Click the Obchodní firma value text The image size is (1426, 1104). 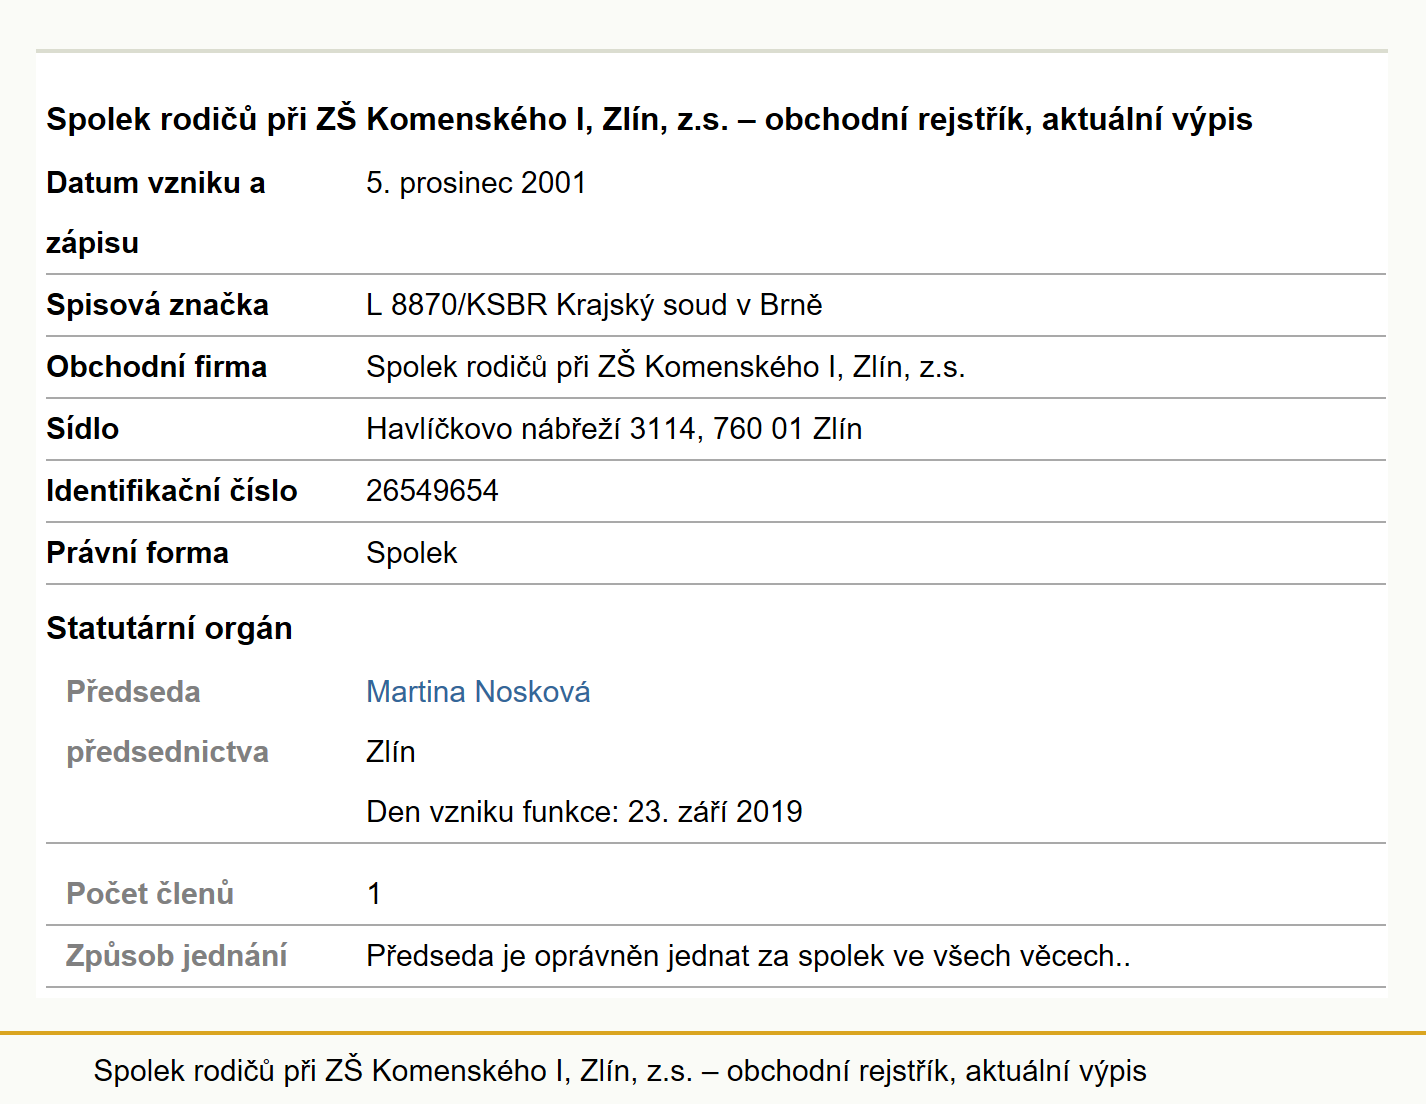(x=666, y=367)
